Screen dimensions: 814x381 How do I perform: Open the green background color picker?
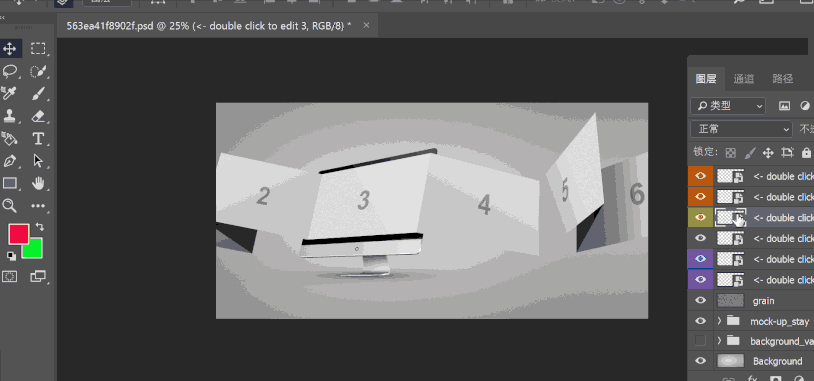[32, 248]
